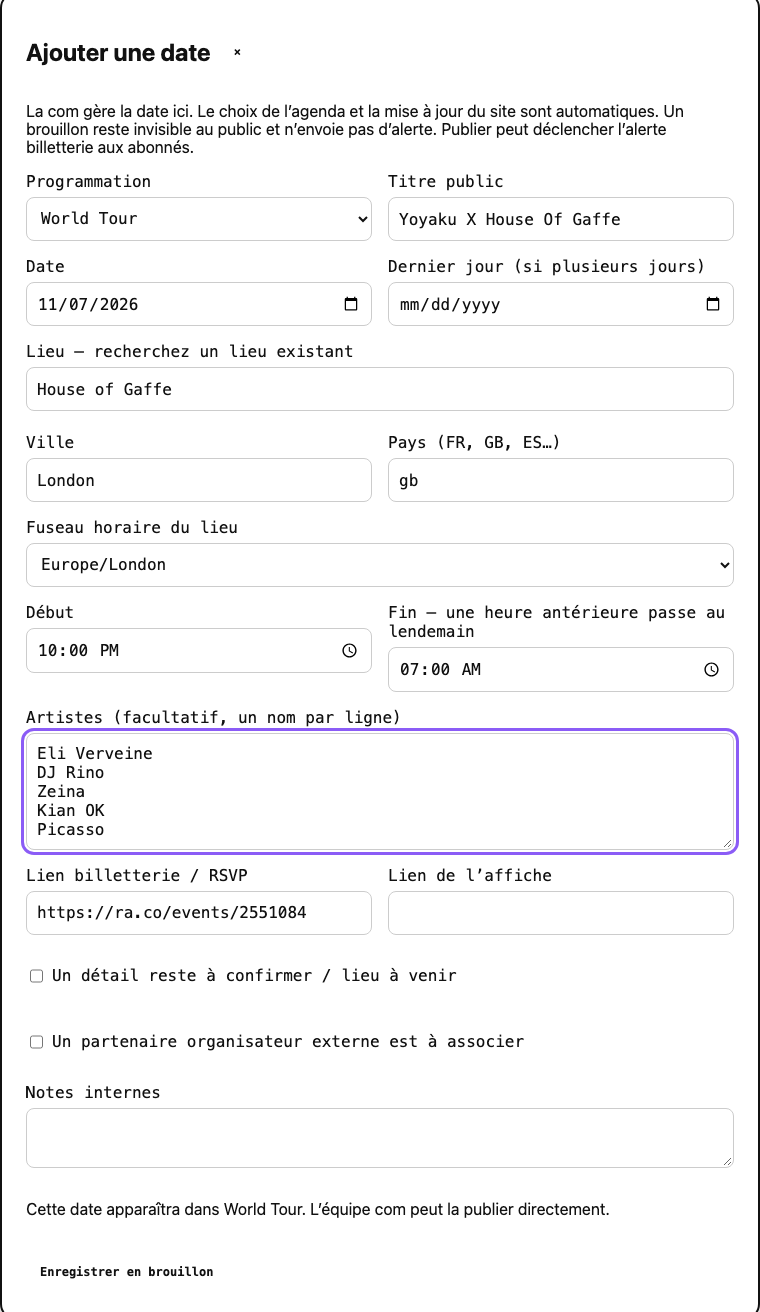Click the Zeina line in Artistes
This screenshot has height=1312, width=760.
tap(61, 792)
